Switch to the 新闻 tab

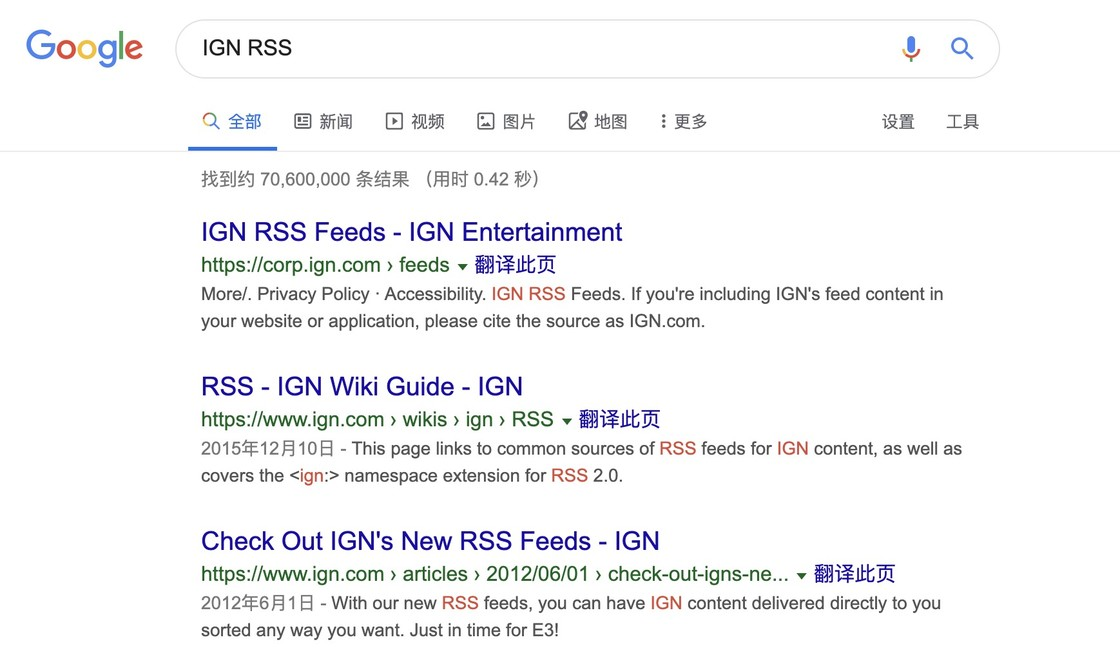pyautogui.click(x=324, y=121)
